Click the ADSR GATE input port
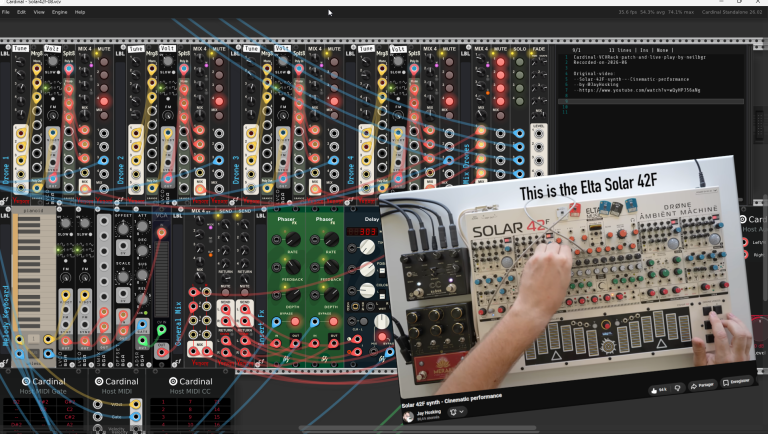The height and width of the screenshot is (434, 768). [142, 324]
